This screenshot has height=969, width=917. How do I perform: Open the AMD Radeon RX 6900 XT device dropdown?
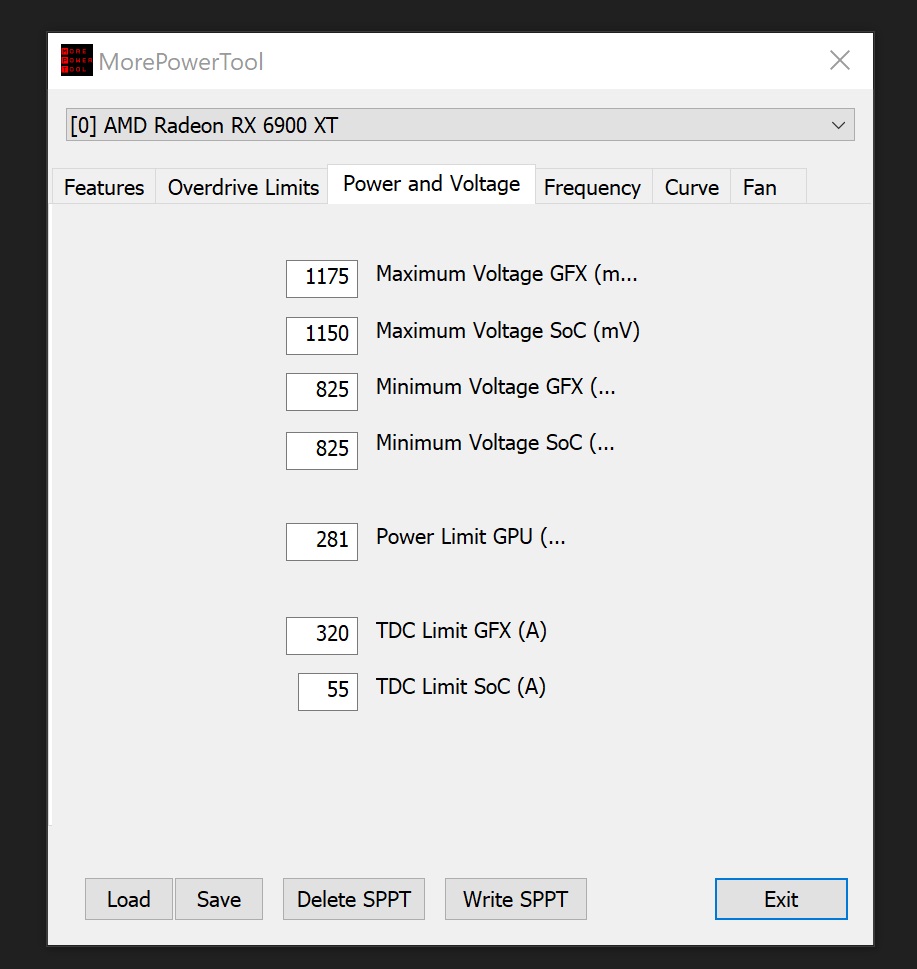pyautogui.click(x=460, y=125)
